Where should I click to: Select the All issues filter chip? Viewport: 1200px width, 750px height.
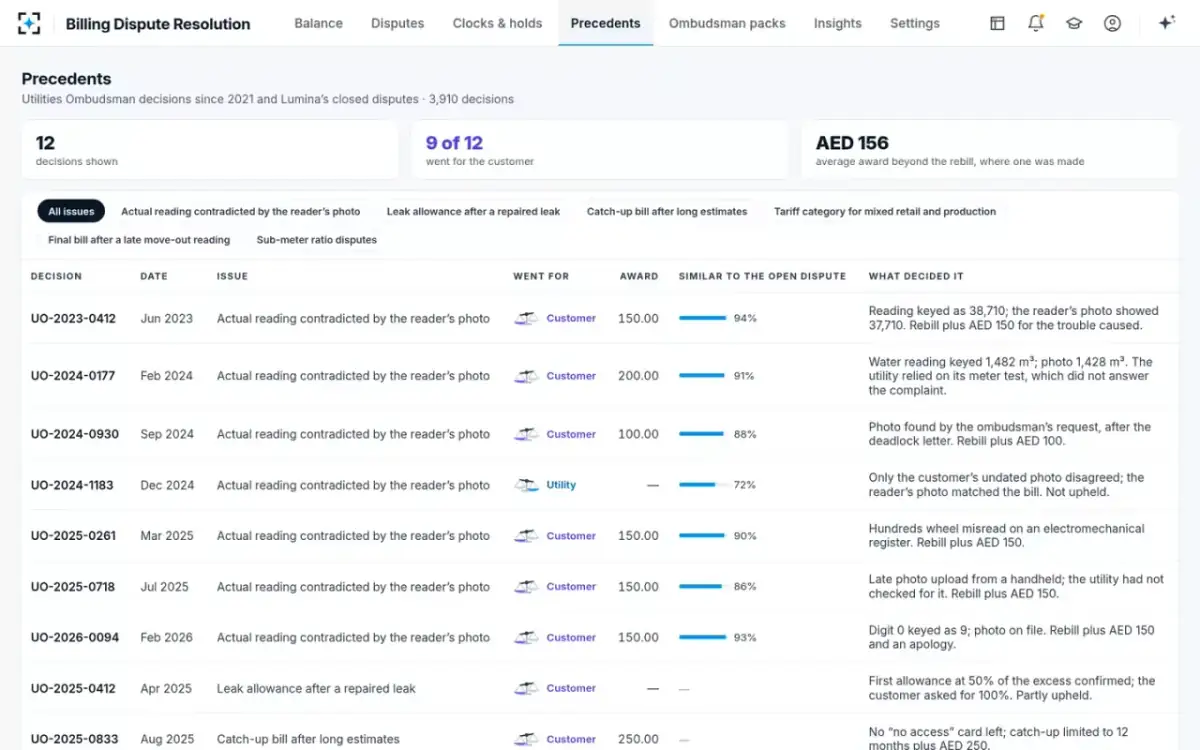click(71, 212)
